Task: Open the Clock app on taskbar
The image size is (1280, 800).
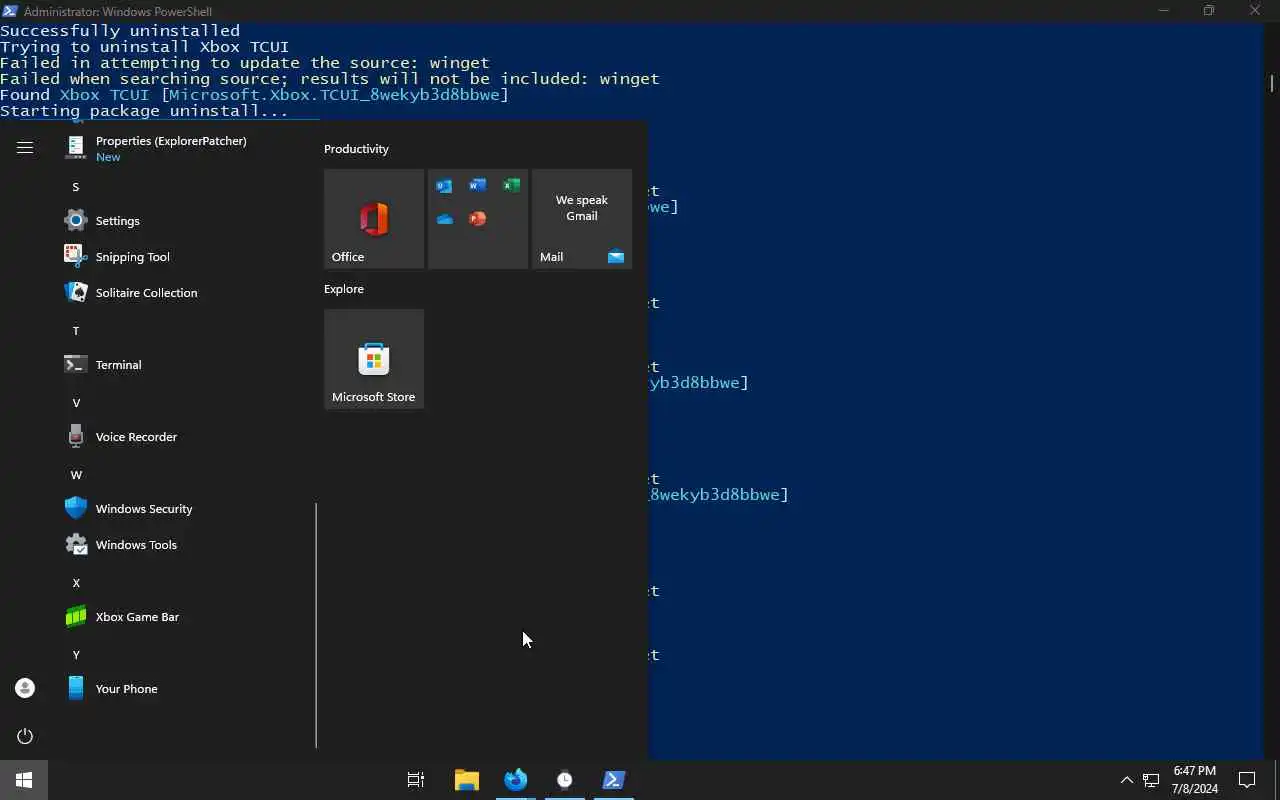Action: click(x=564, y=780)
